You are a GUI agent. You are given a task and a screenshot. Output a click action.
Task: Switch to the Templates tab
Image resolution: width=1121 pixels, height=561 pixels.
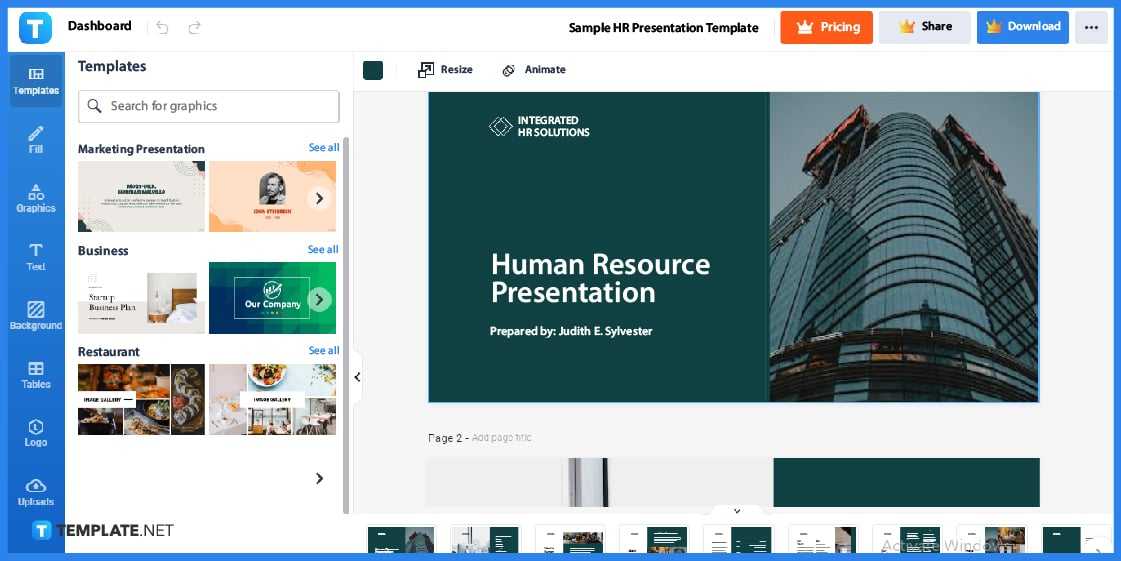click(x=36, y=80)
